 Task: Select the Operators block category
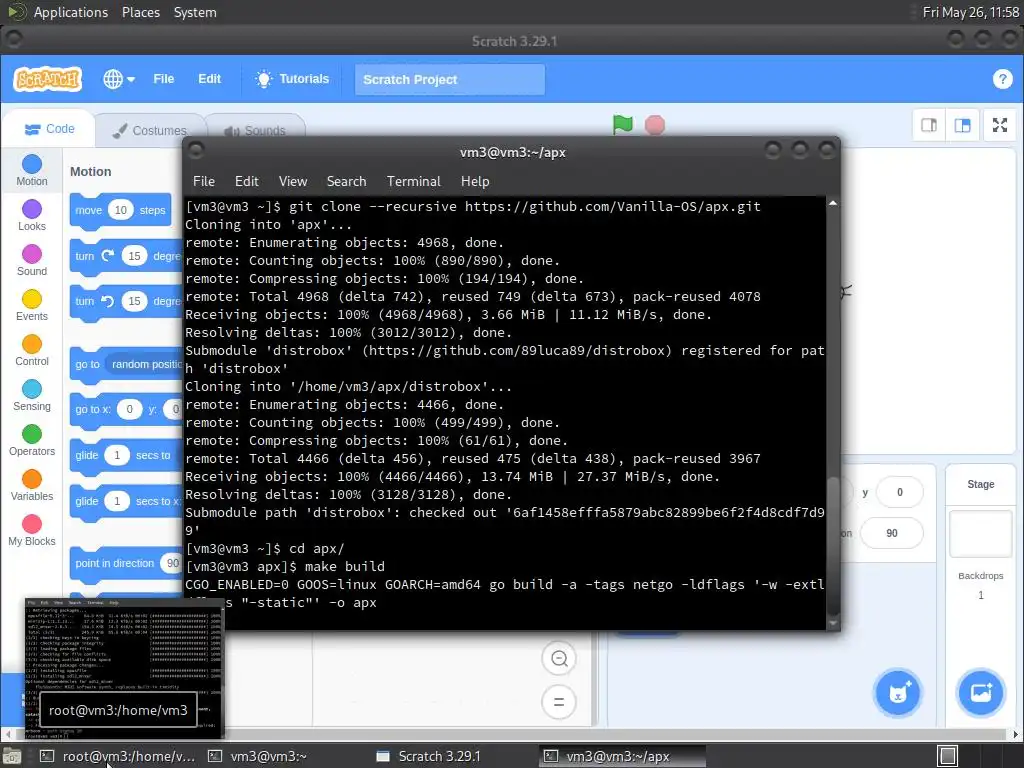point(32,441)
